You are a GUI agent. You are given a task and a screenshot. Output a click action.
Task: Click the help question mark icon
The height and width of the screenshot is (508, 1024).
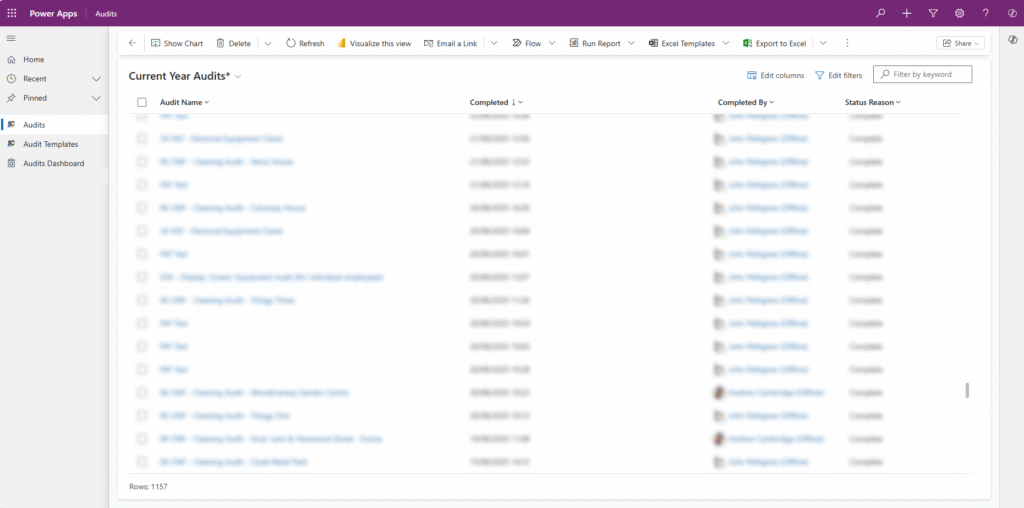[985, 13]
